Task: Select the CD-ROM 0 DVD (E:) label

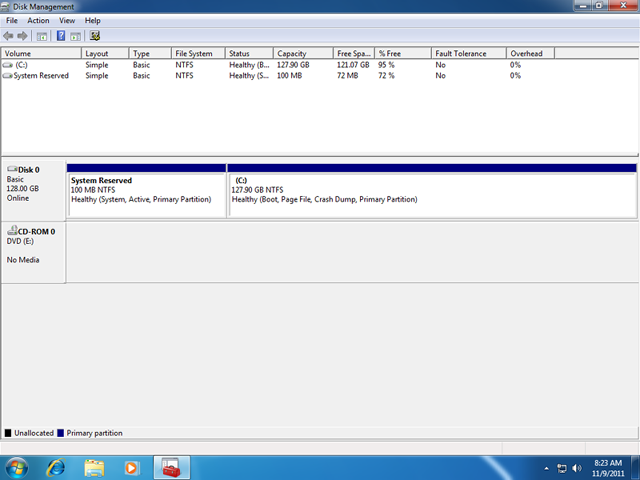Action: coord(33,252)
